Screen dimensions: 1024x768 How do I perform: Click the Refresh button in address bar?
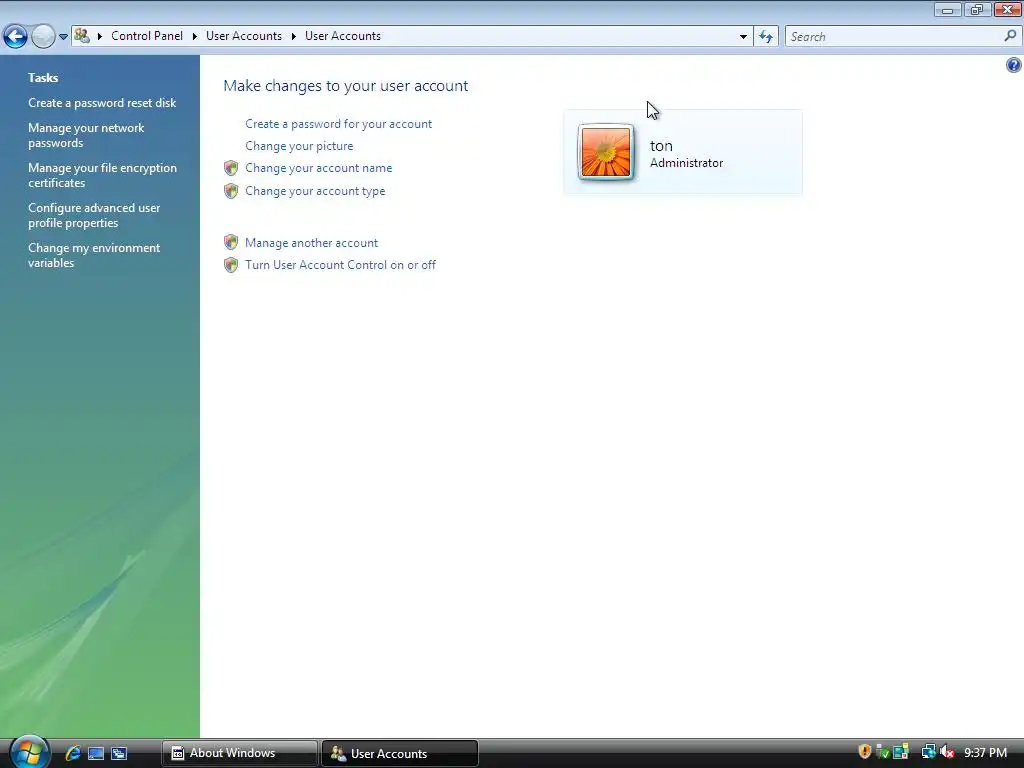click(x=766, y=37)
